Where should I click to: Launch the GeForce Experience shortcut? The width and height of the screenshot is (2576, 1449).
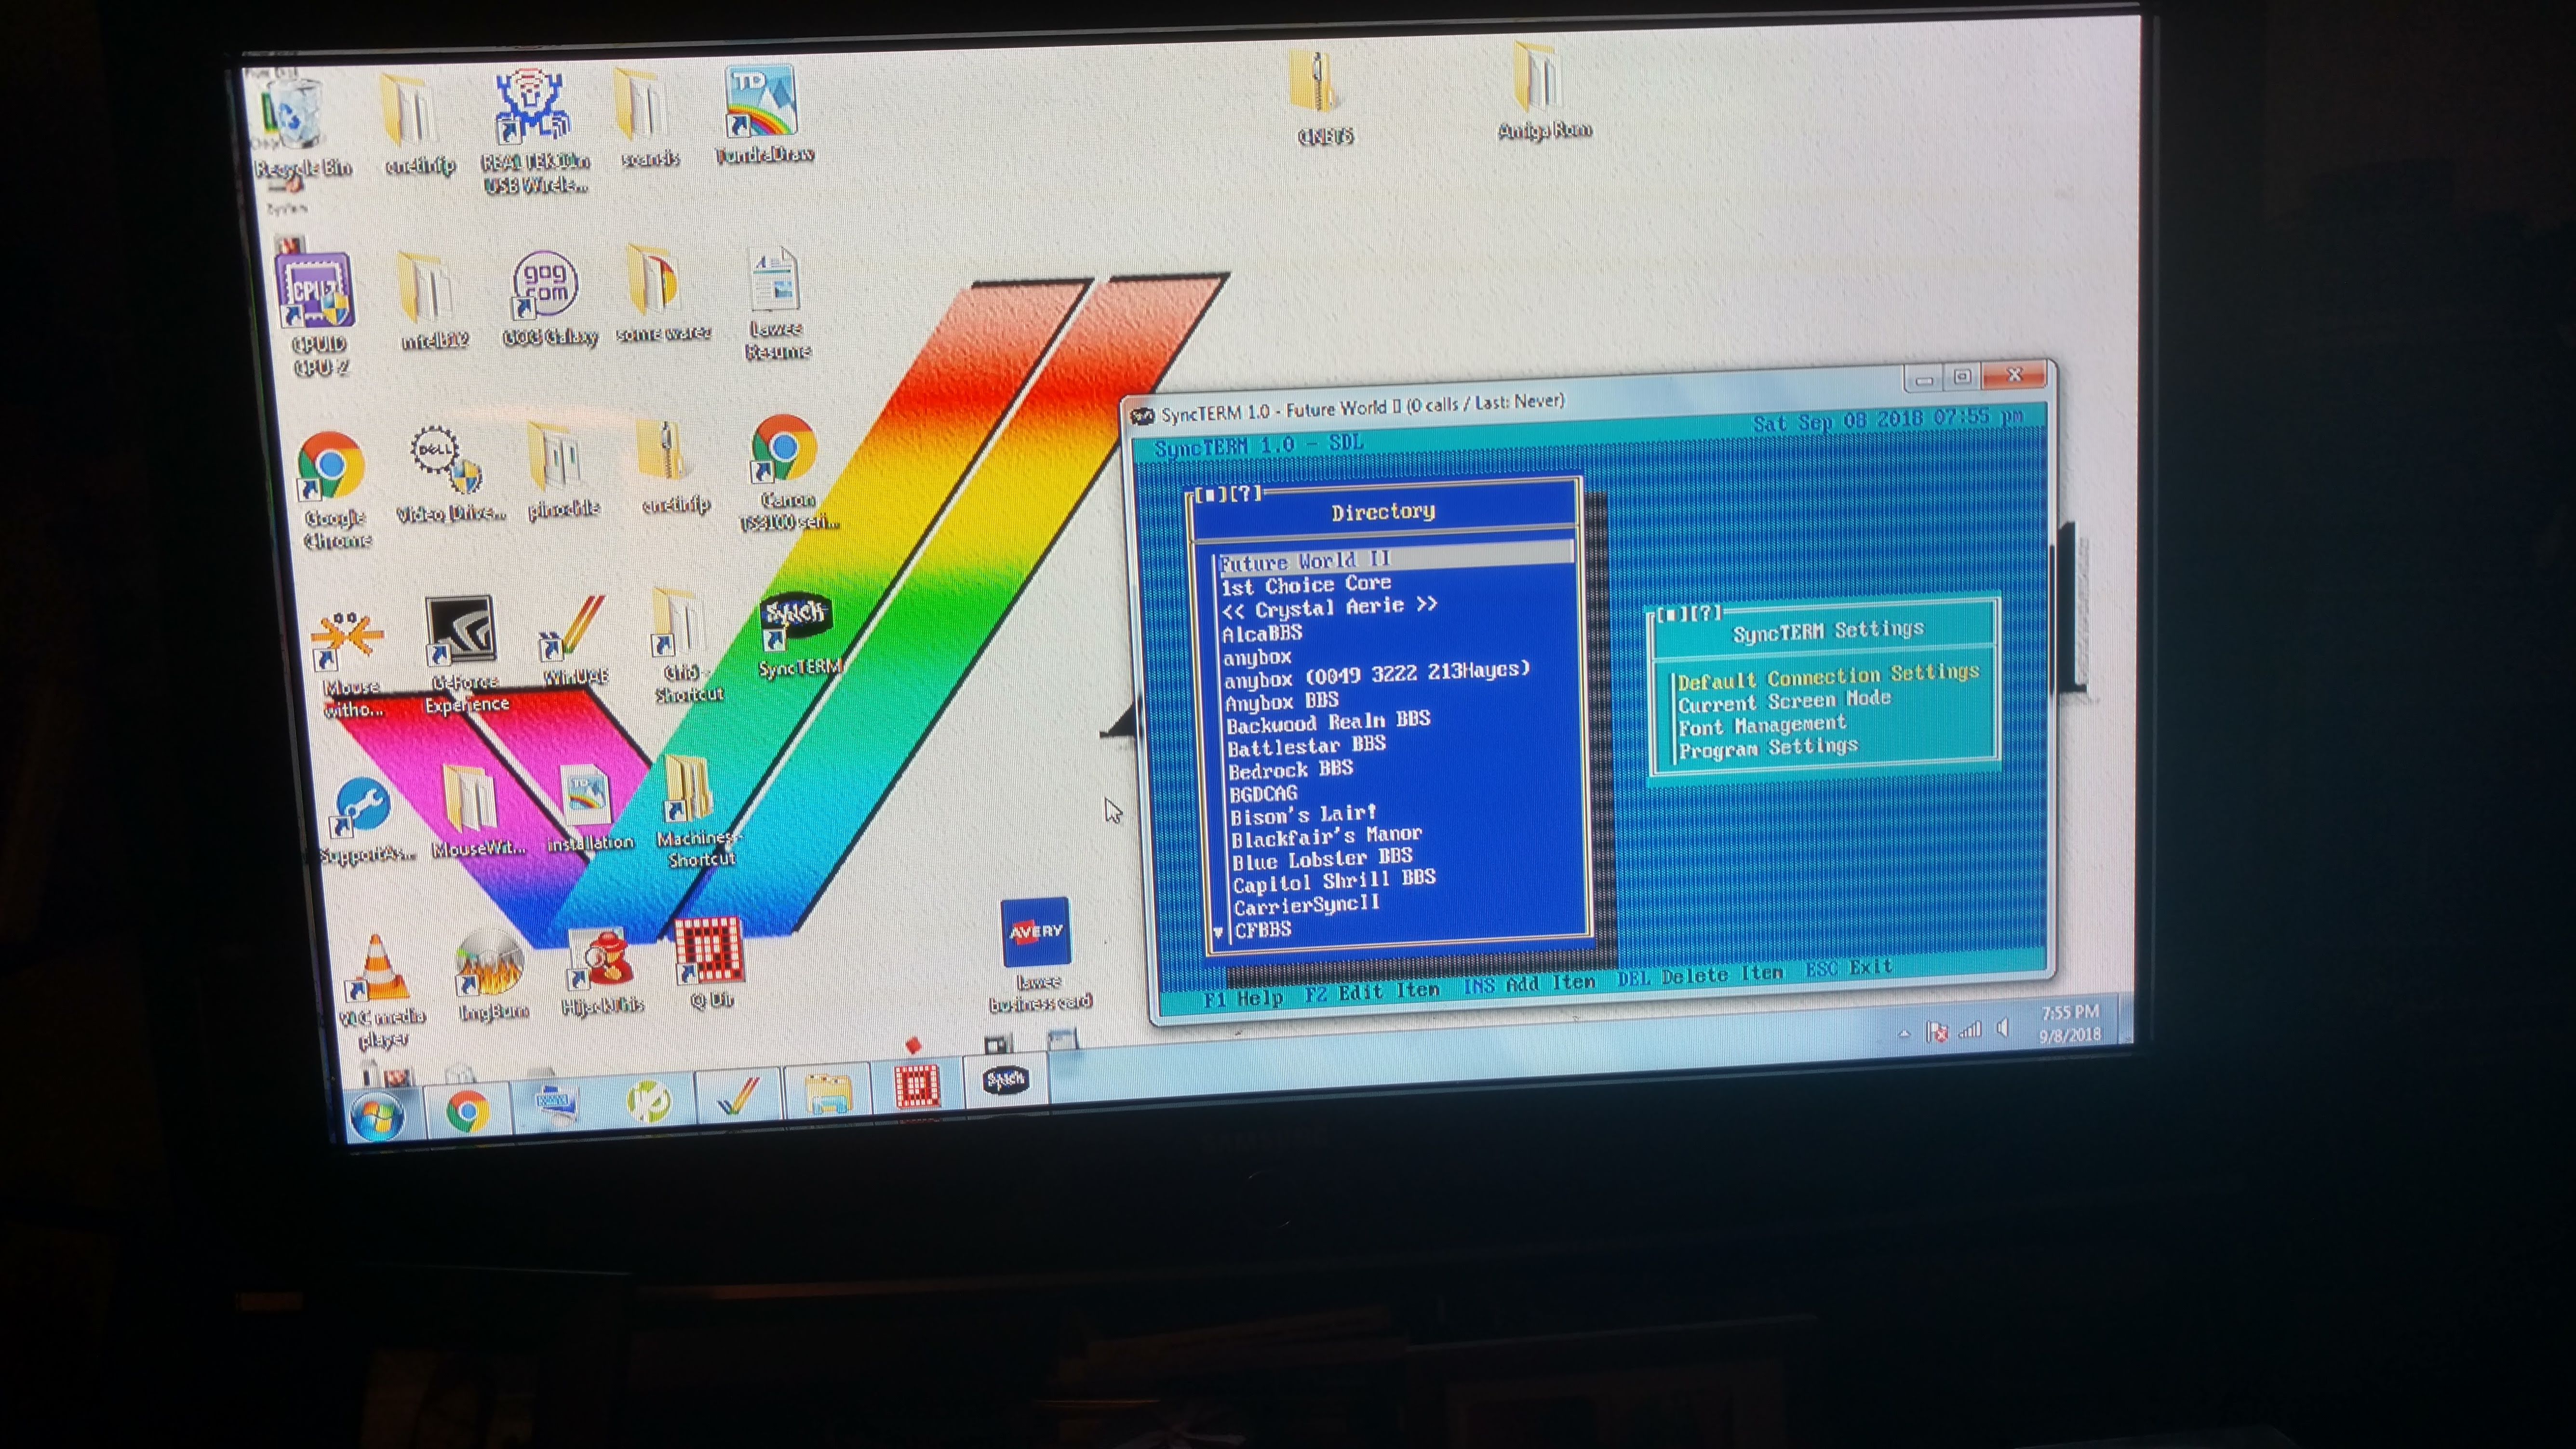464,654
